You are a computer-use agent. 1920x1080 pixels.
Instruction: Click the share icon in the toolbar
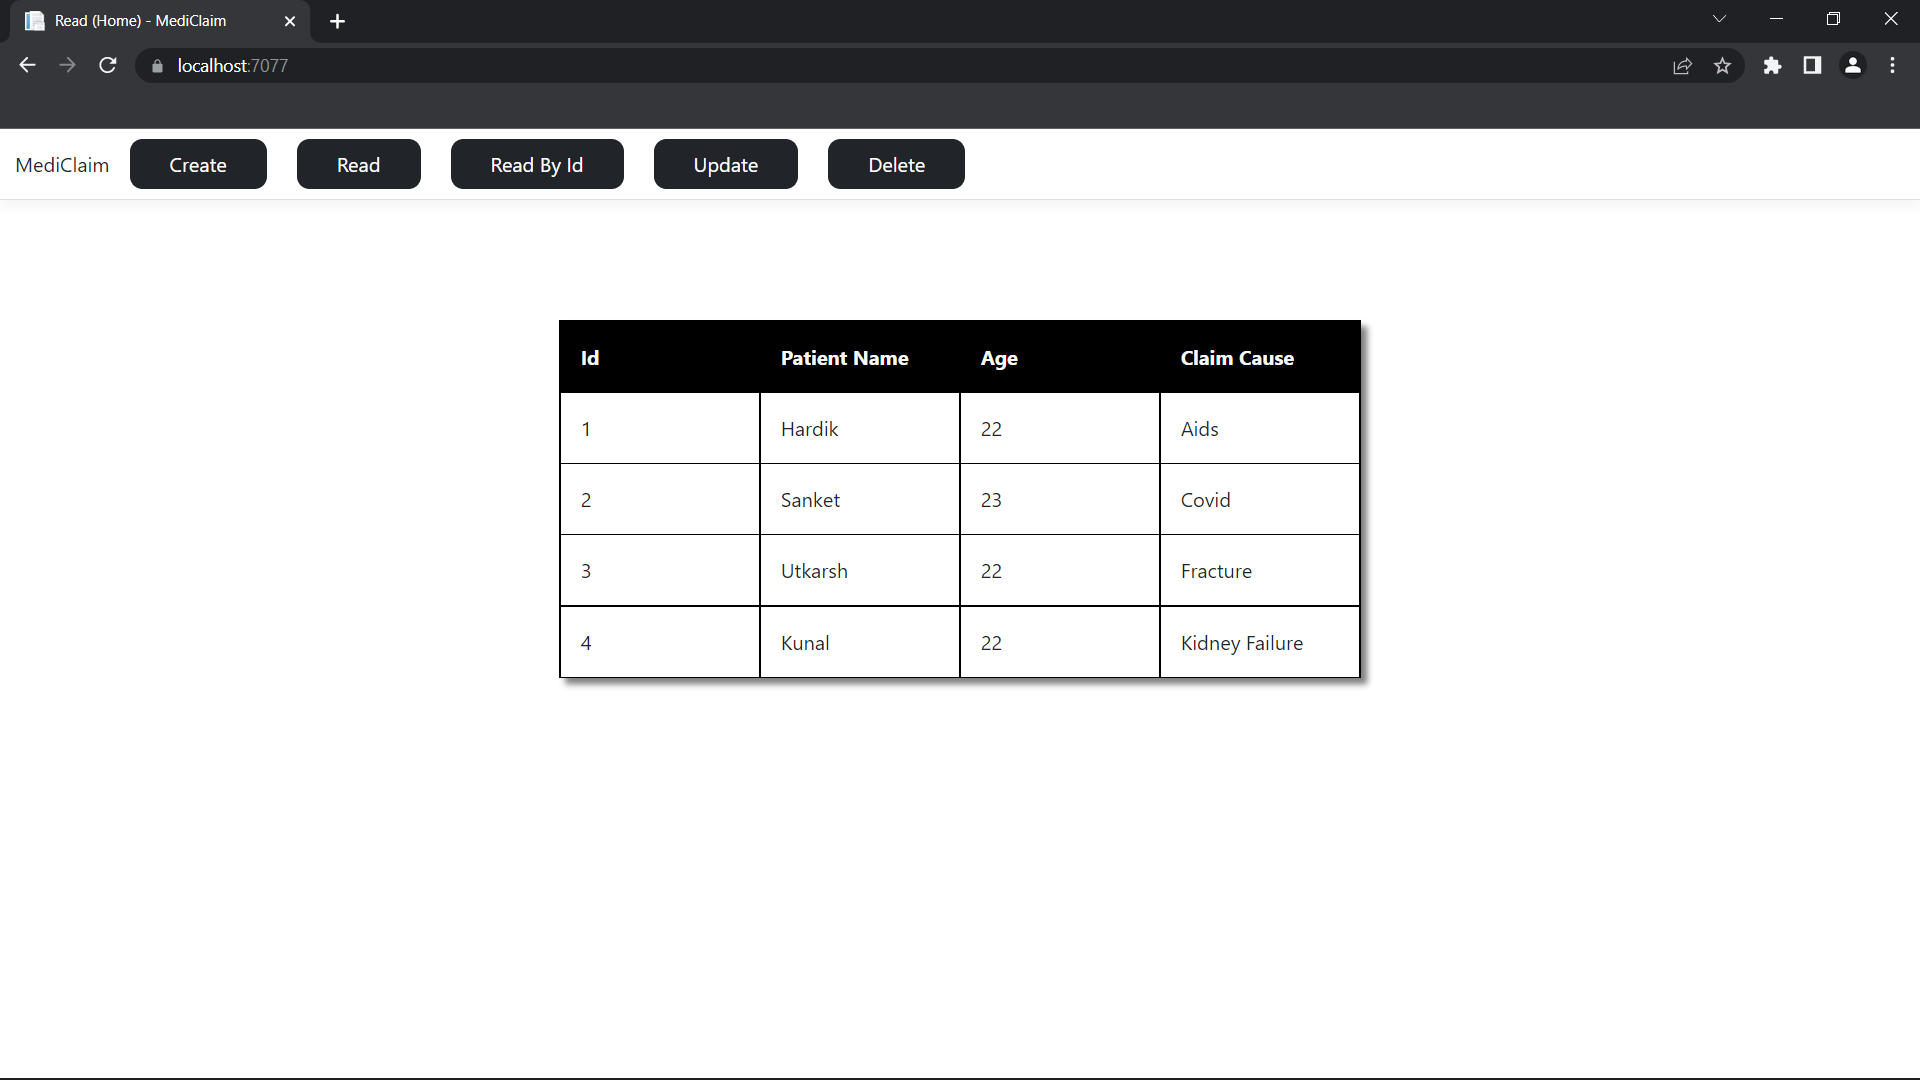[1683, 65]
